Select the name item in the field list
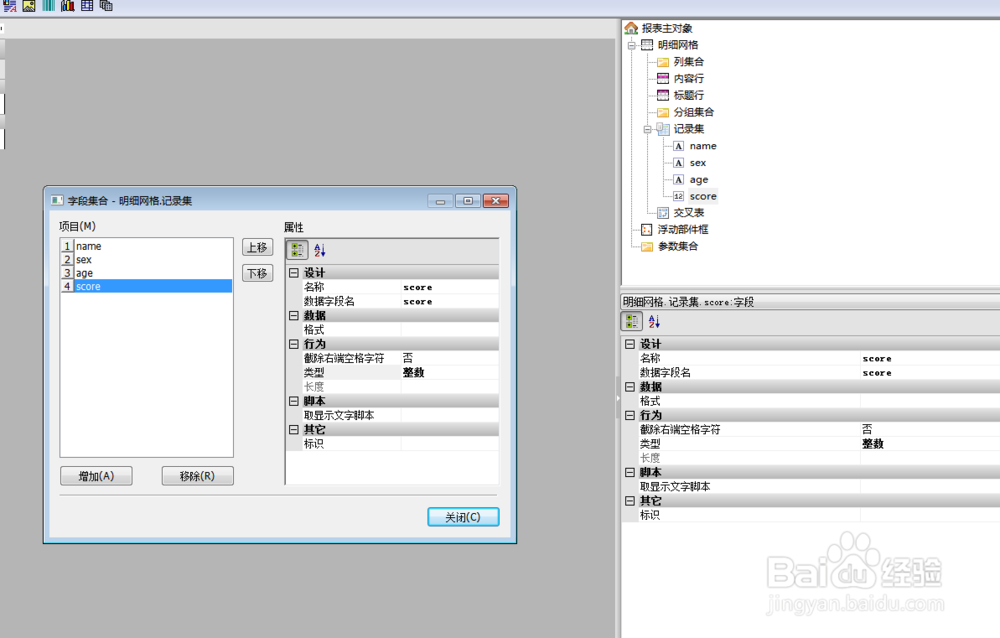 (90, 245)
